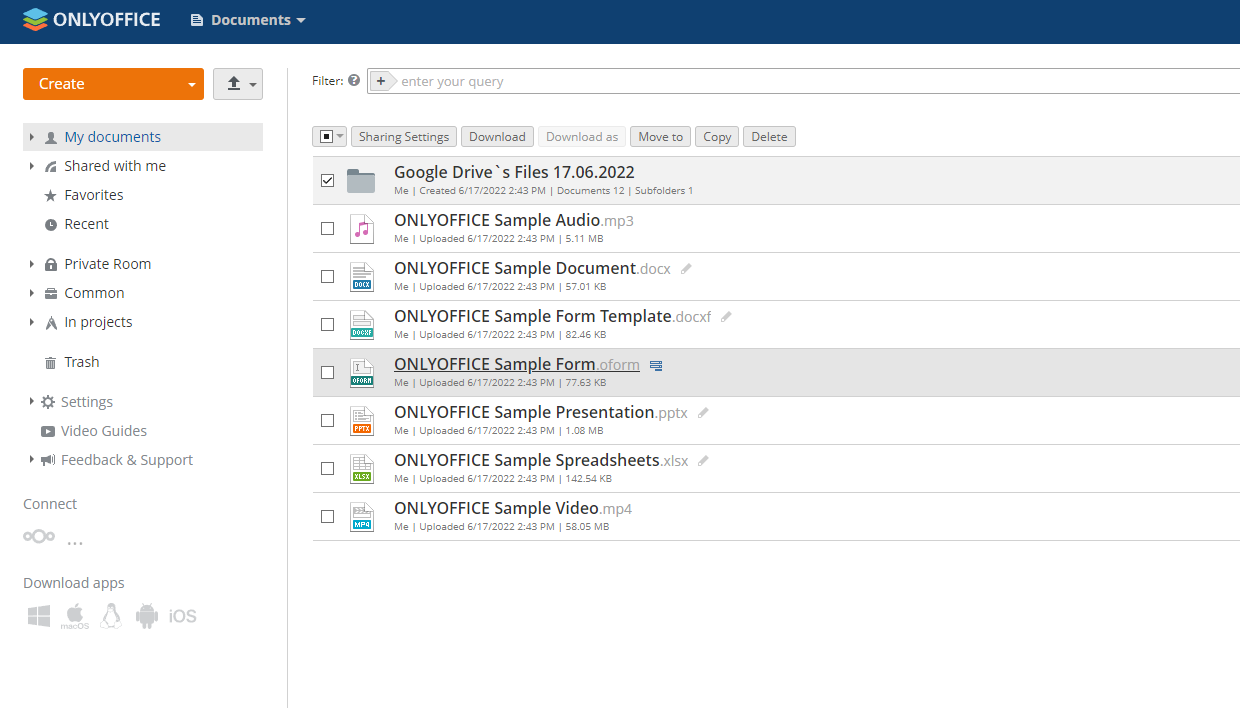Rename ONLYOFFICE Sample Document using its pencil icon
This screenshot has width=1240, height=708.
coord(685,268)
